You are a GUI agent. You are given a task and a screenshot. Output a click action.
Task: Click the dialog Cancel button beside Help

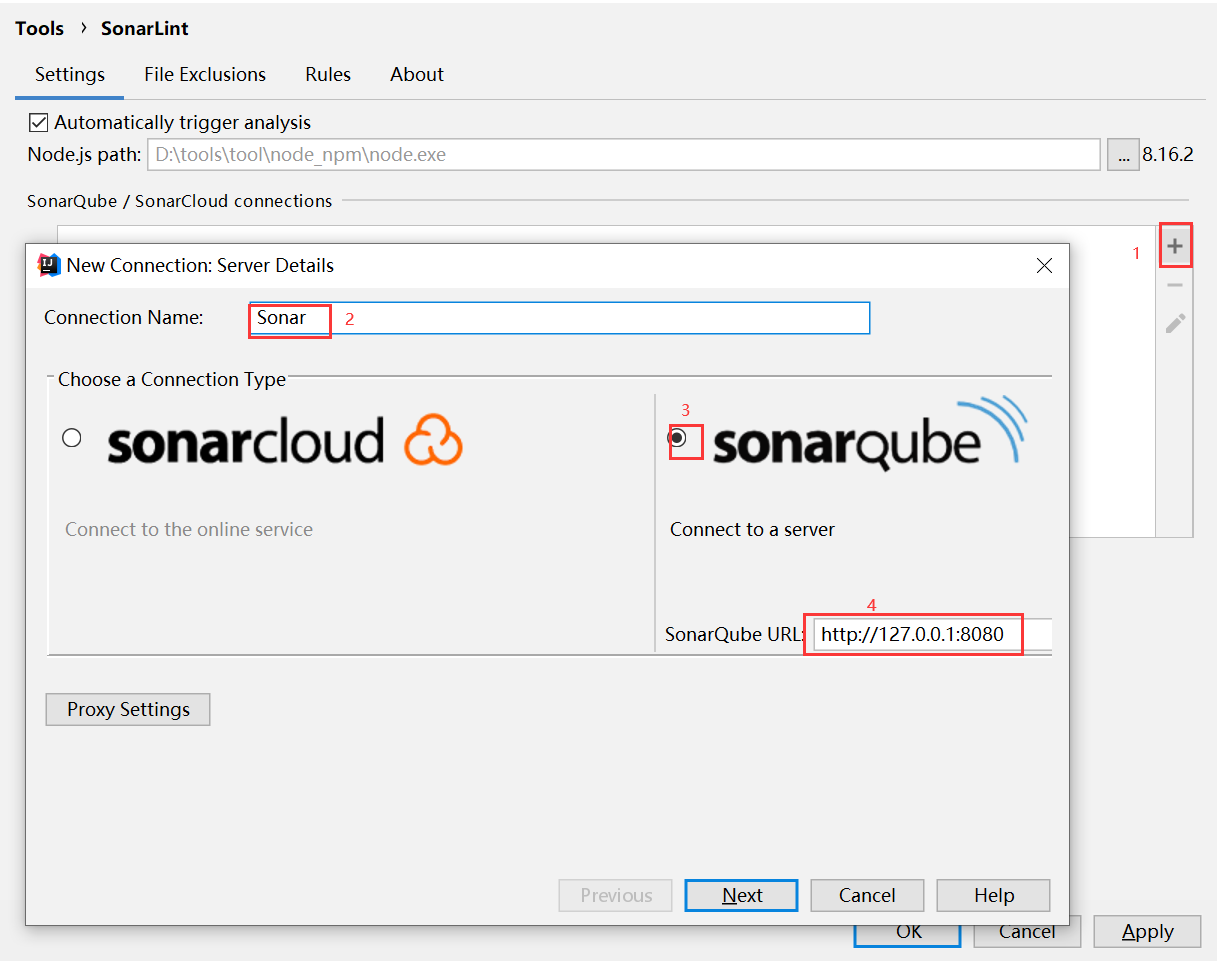(x=867, y=896)
